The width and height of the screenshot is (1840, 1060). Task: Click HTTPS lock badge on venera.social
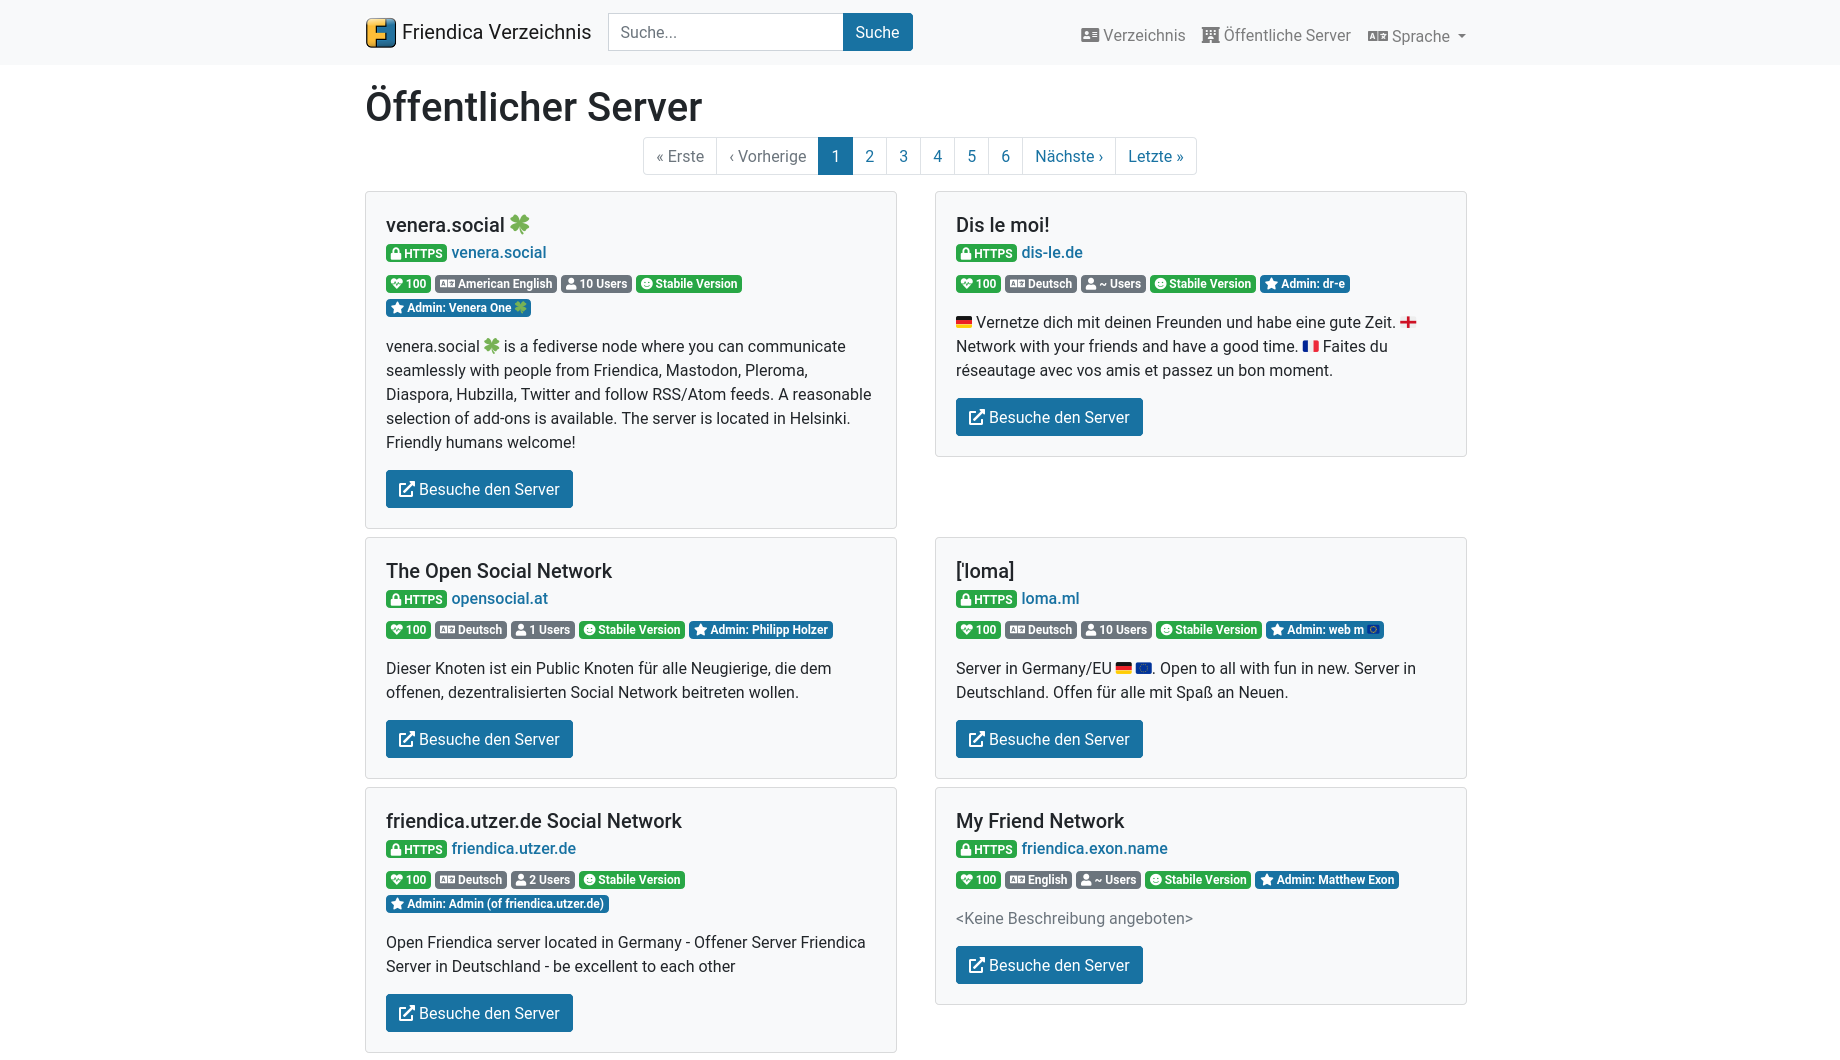pyautogui.click(x=416, y=253)
